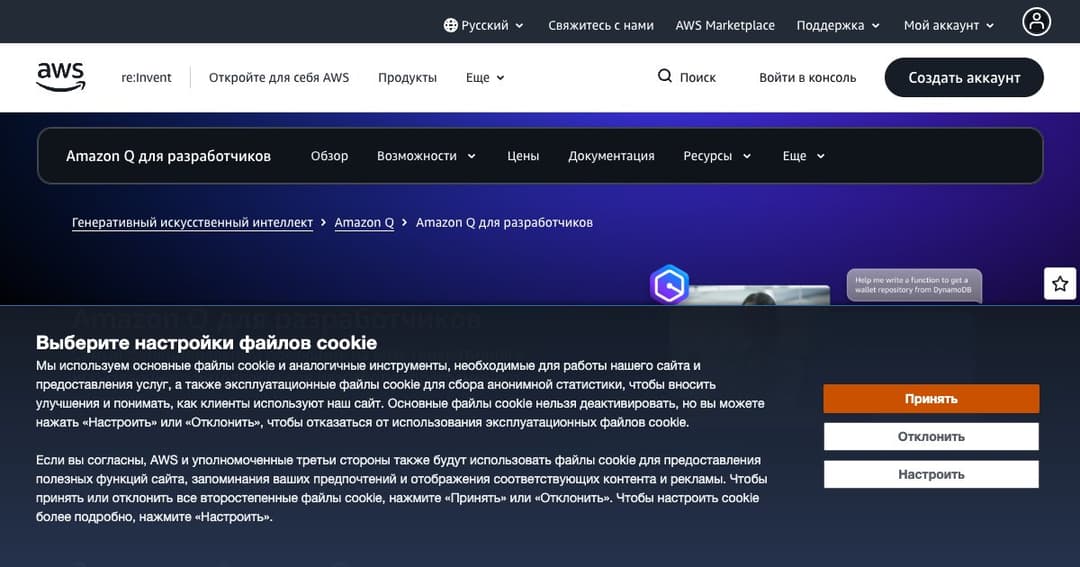Click breadcrumb text Amazon Q для разработчиков
Image resolution: width=1080 pixels, height=567 pixels.
click(x=504, y=223)
